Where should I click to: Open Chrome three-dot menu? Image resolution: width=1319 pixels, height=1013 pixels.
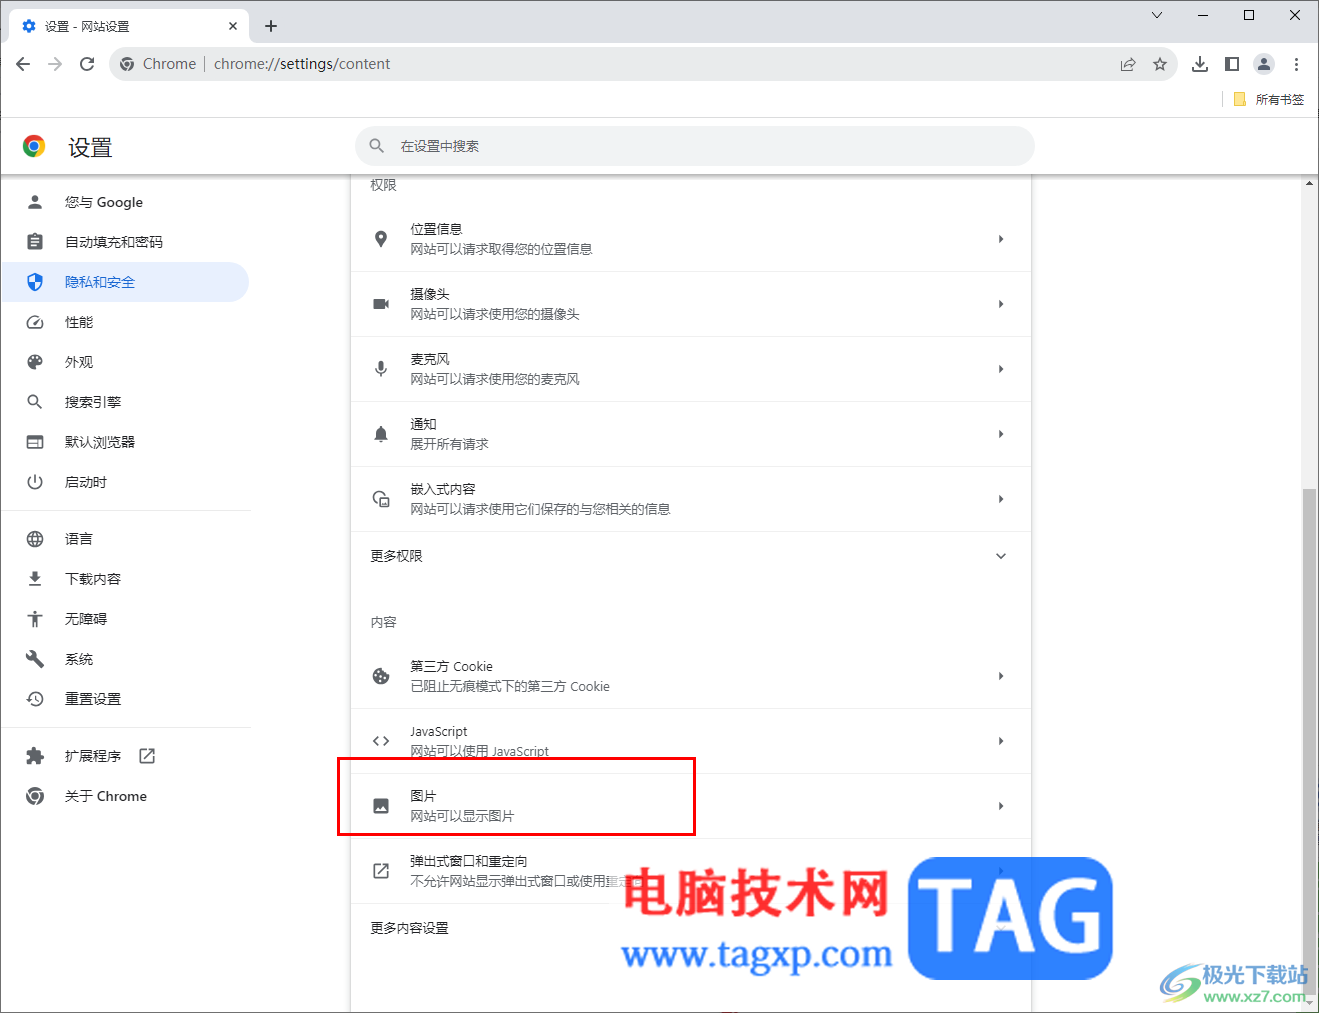1296,64
